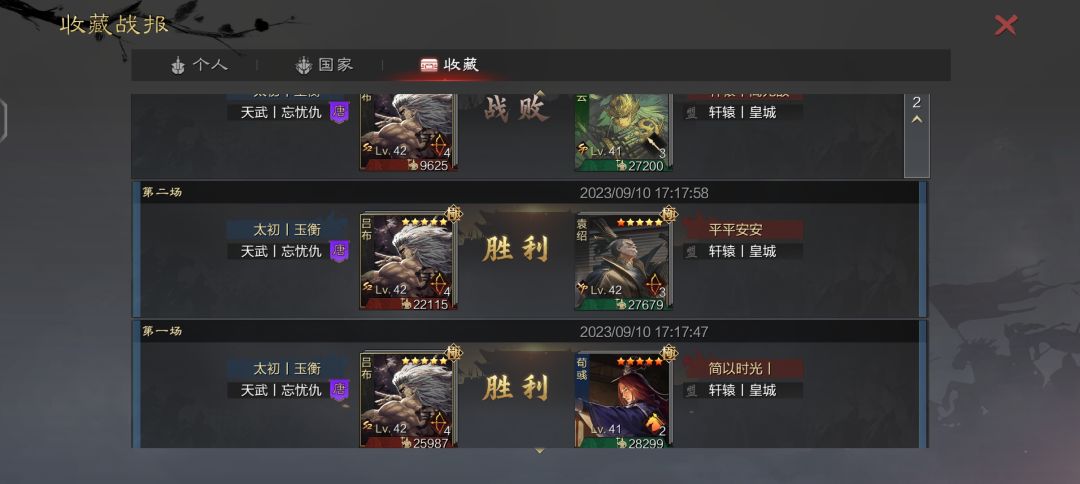Close the 收藏战报 window with red X

[1006, 25]
